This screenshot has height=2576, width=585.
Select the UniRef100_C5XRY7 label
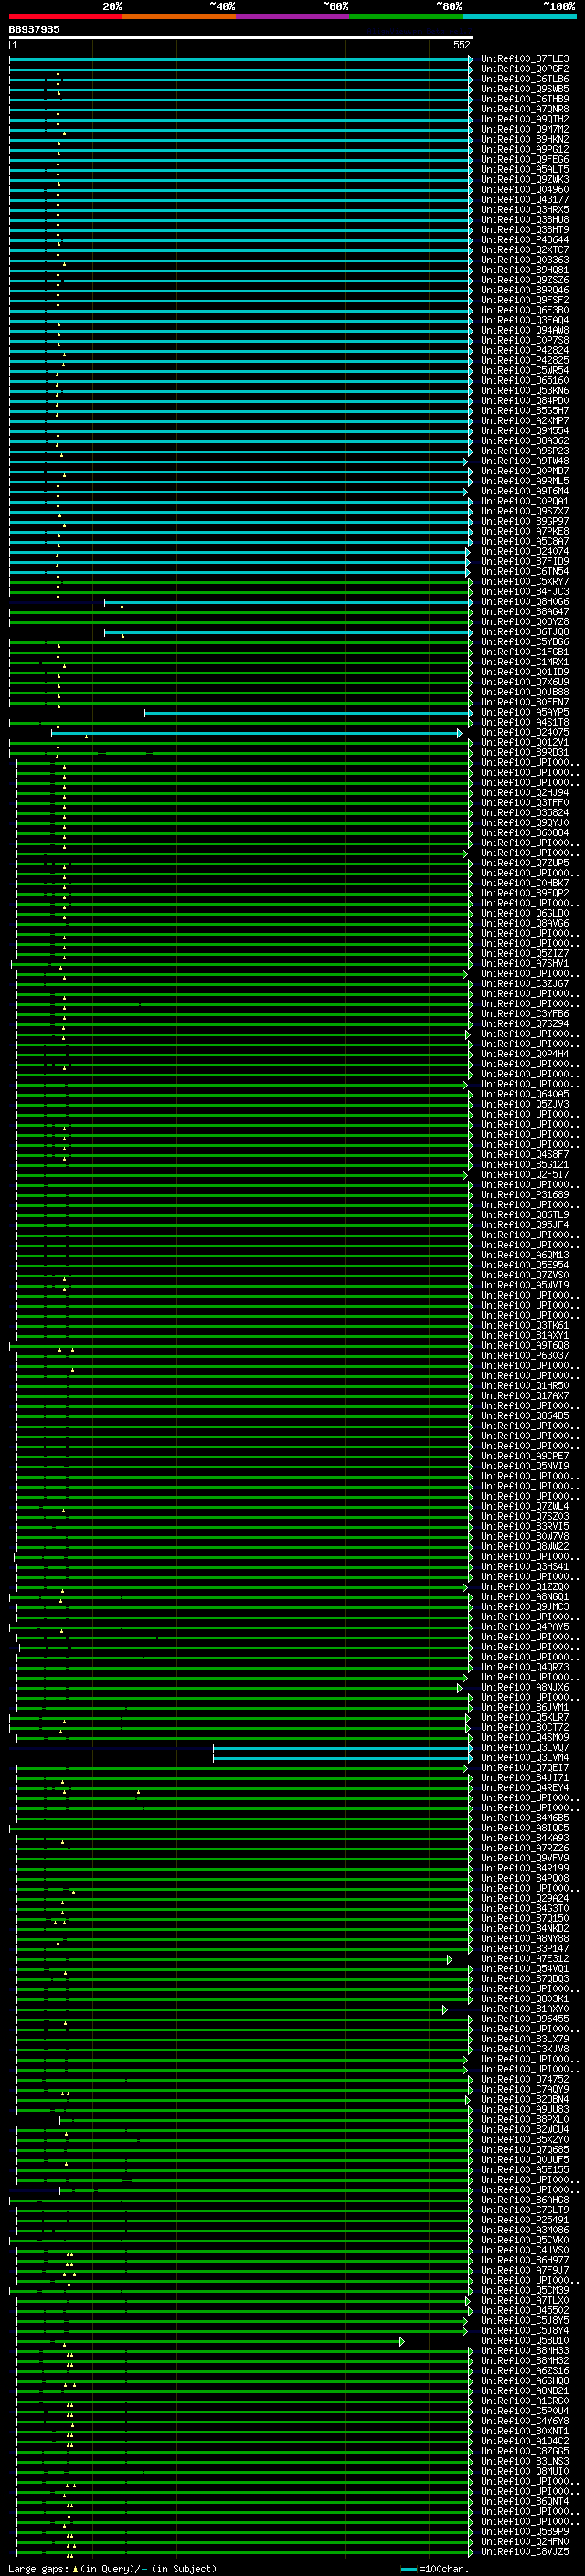tap(525, 582)
